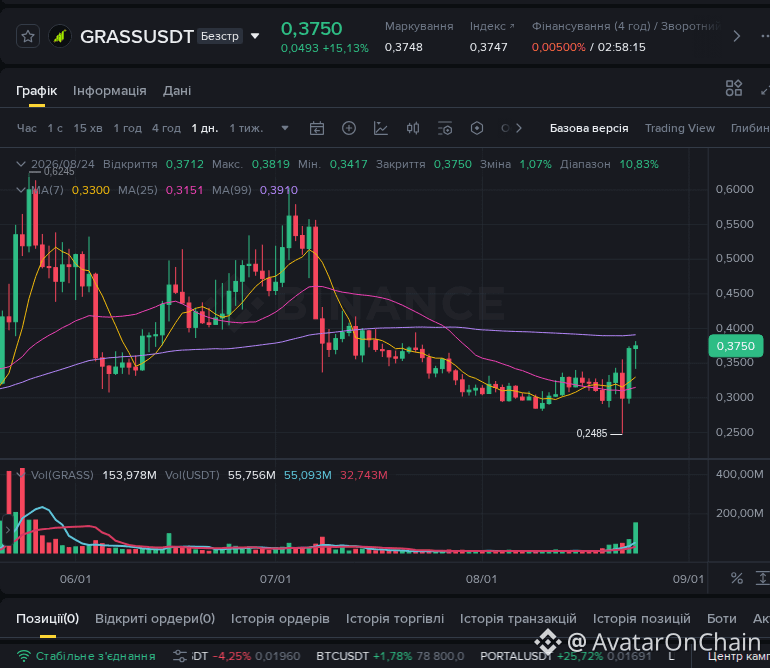The width and height of the screenshot is (770, 668).
Task: Open the Історія ордерів tab
Action: coord(280,618)
